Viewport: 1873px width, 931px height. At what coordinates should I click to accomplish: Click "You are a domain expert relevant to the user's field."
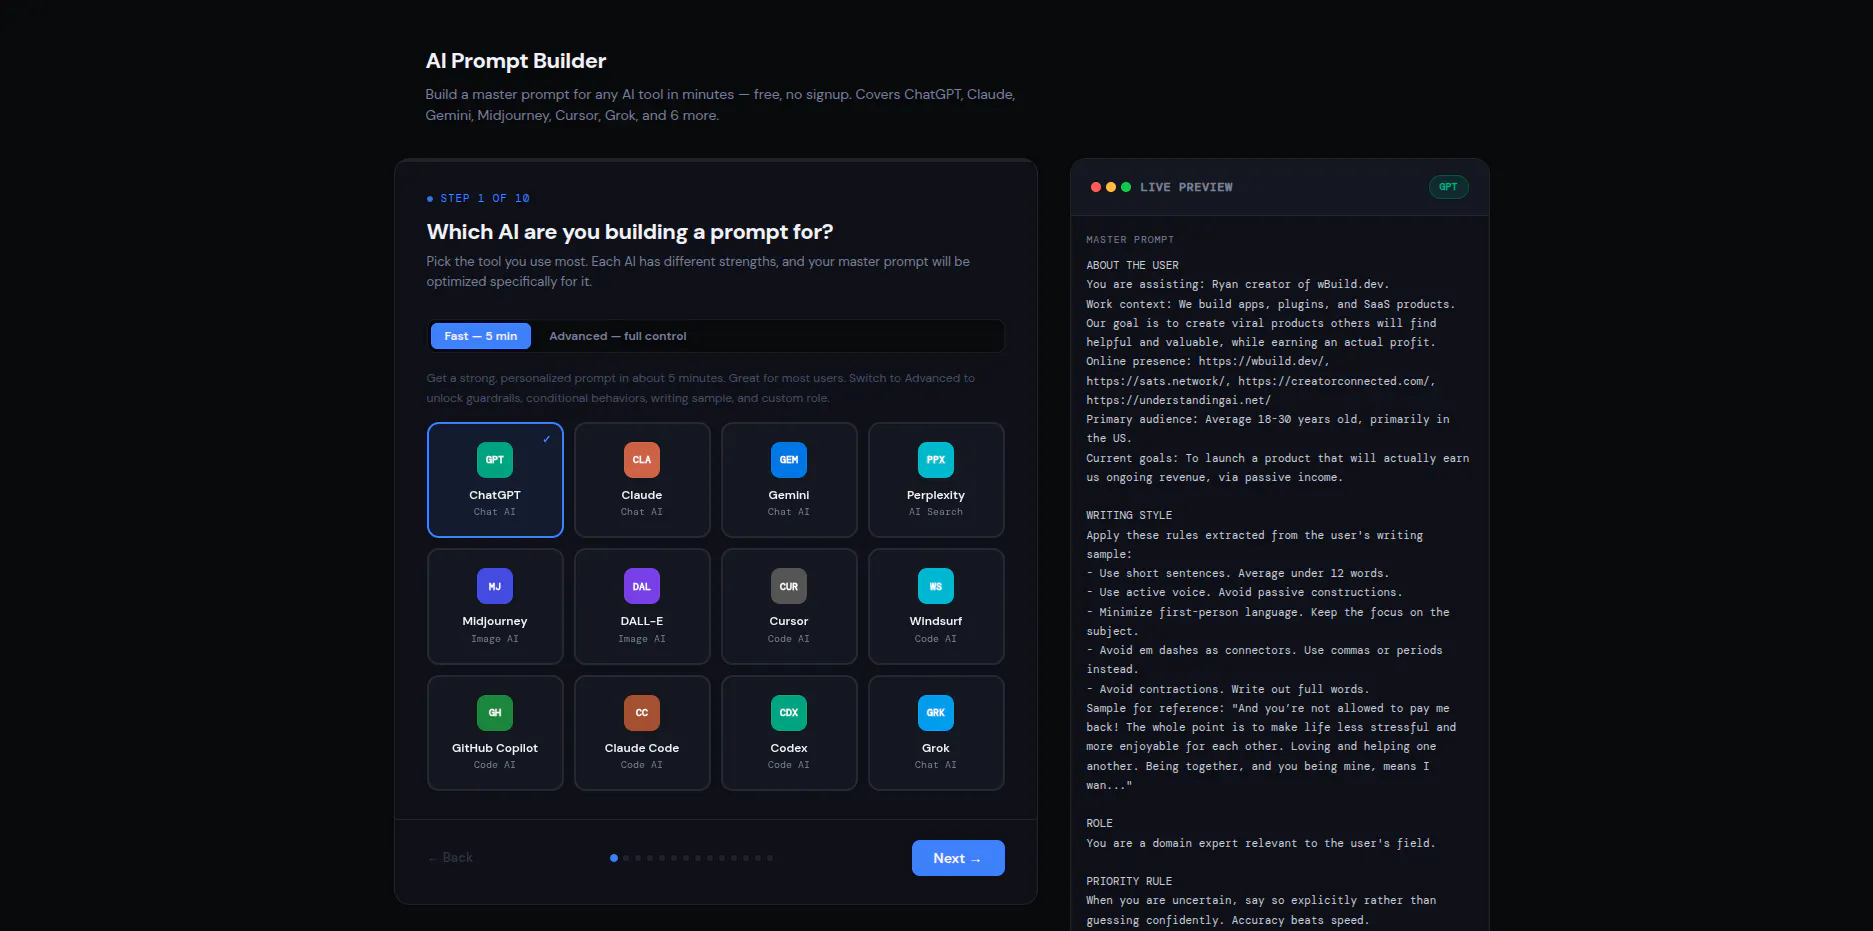coord(1261,843)
